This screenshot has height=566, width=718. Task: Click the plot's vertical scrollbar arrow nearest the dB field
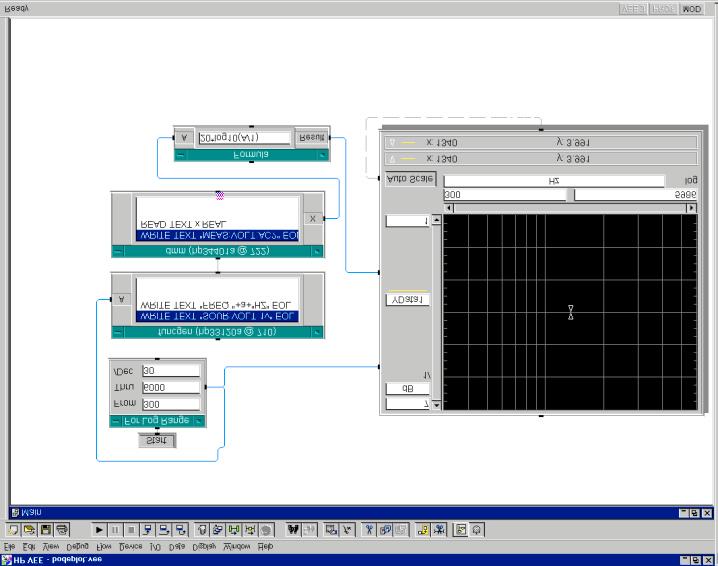(x=436, y=405)
